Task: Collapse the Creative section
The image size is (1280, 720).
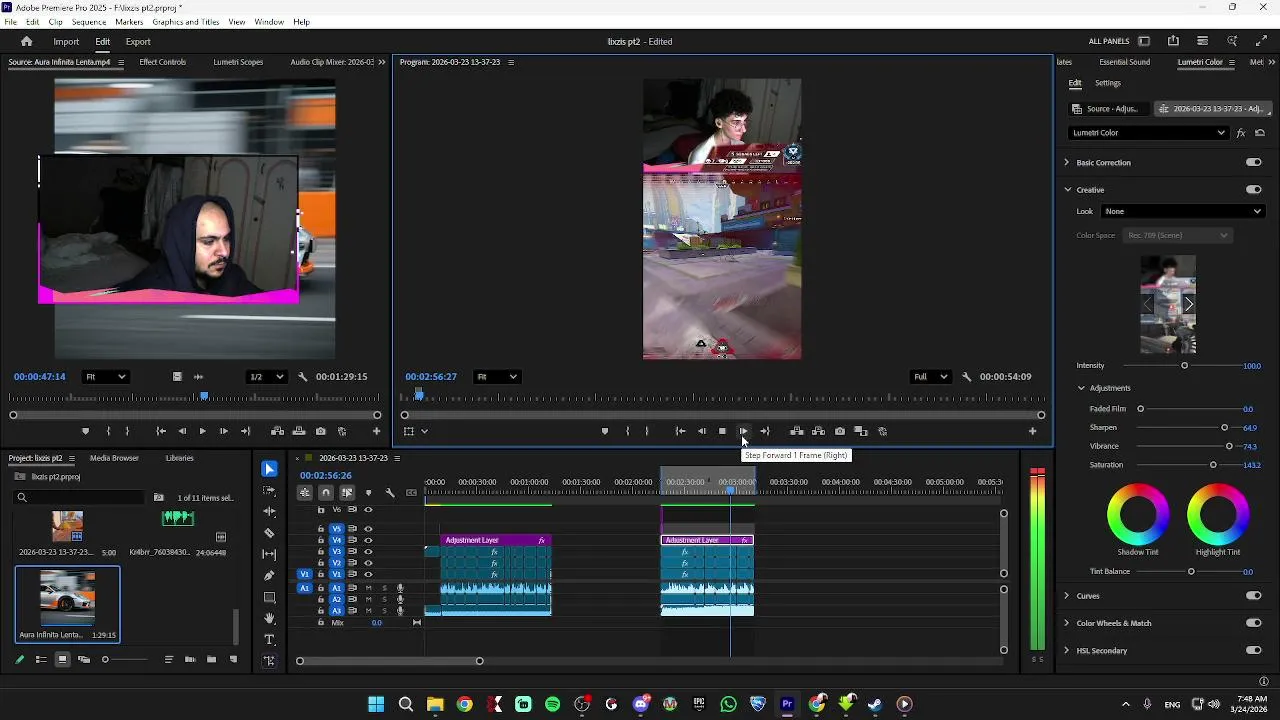Action: click(x=1067, y=190)
